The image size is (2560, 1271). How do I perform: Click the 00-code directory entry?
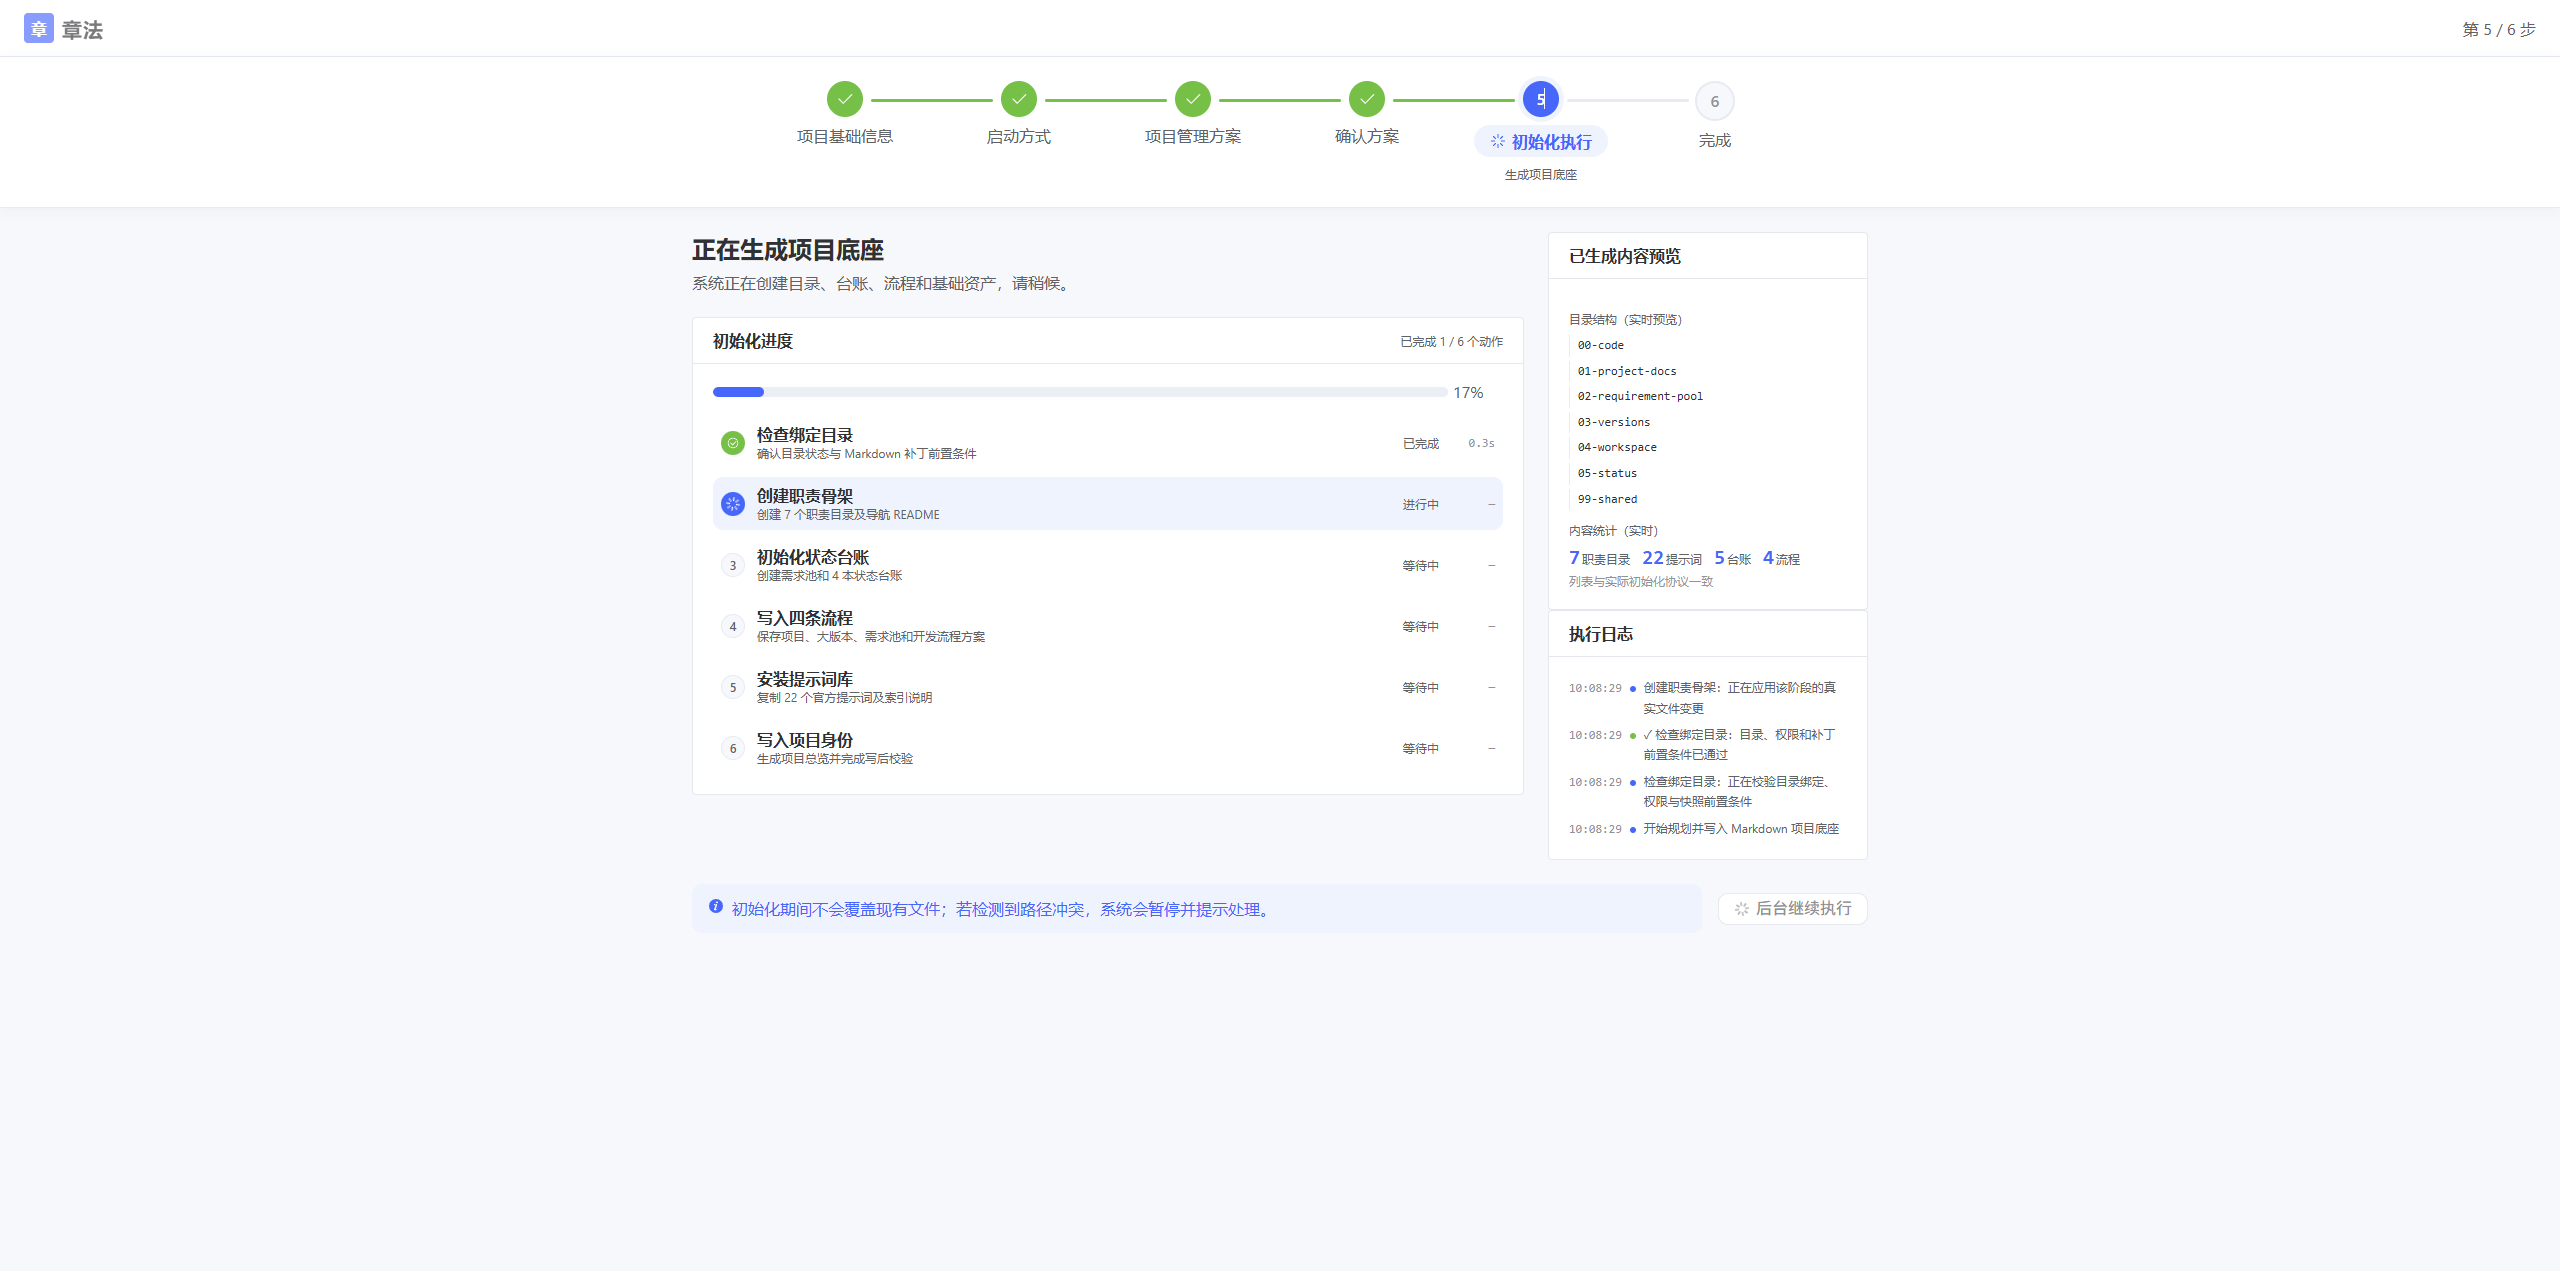[1601, 345]
